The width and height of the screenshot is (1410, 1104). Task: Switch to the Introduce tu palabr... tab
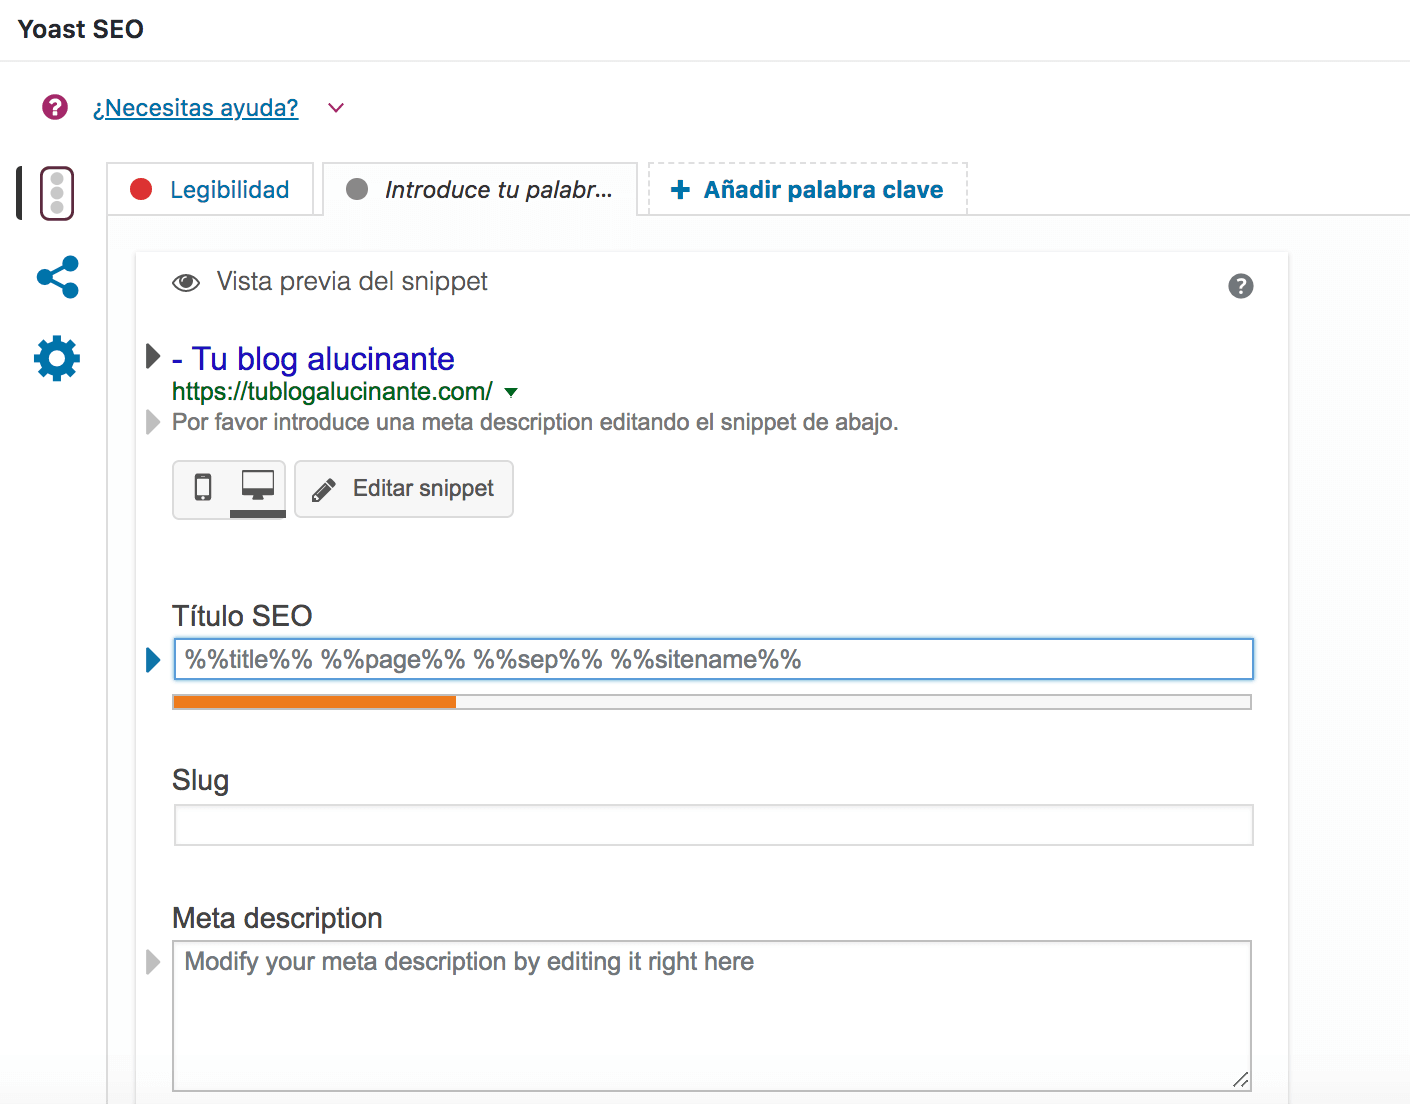pyautogui.click(x=480, y=189)
